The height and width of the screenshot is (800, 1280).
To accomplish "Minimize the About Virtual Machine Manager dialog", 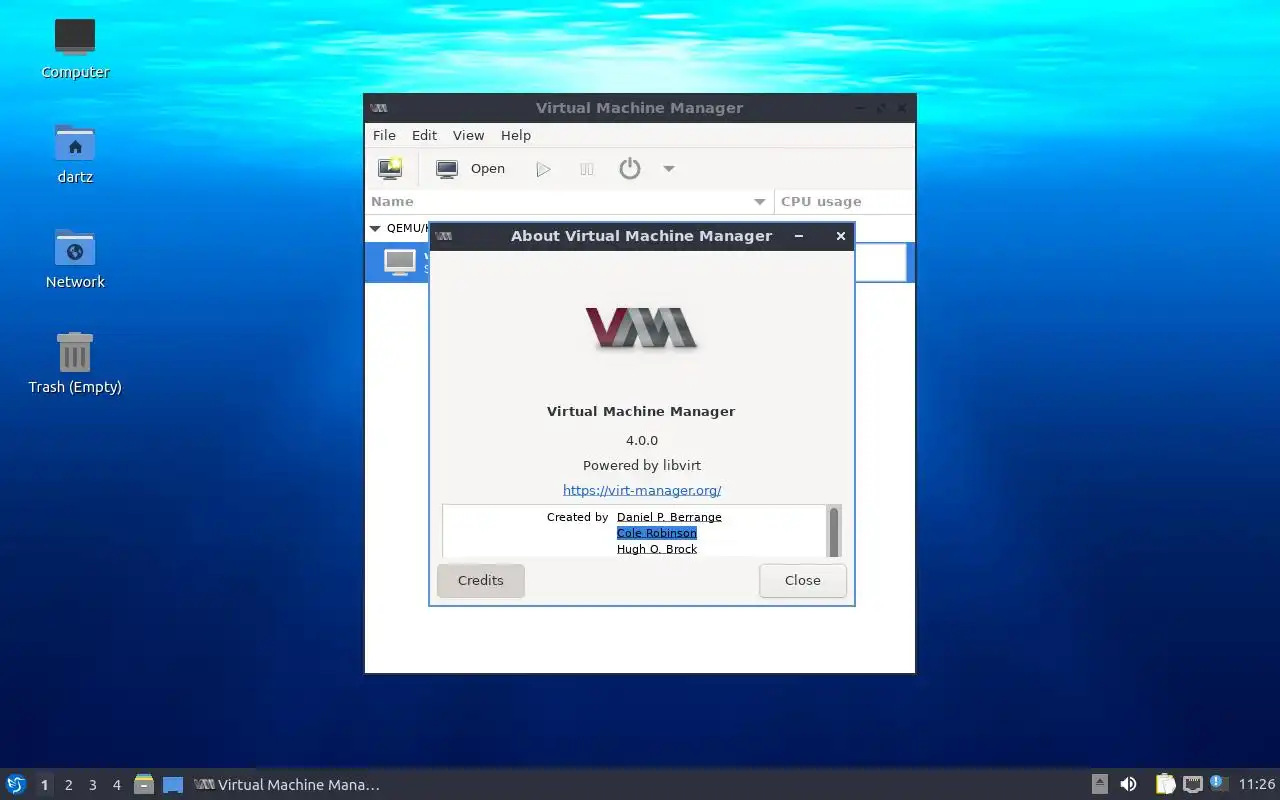I will [799, 236].
